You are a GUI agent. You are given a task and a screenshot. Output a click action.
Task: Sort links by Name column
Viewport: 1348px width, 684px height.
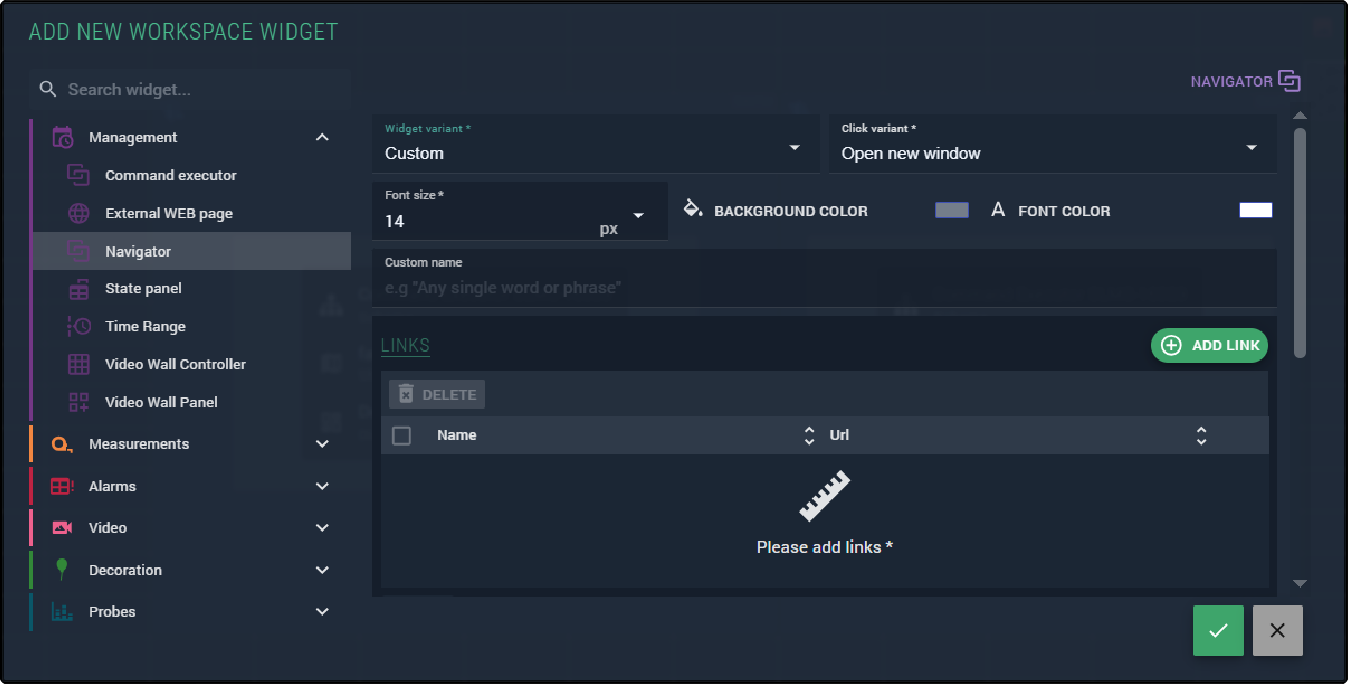click(809, 435)
